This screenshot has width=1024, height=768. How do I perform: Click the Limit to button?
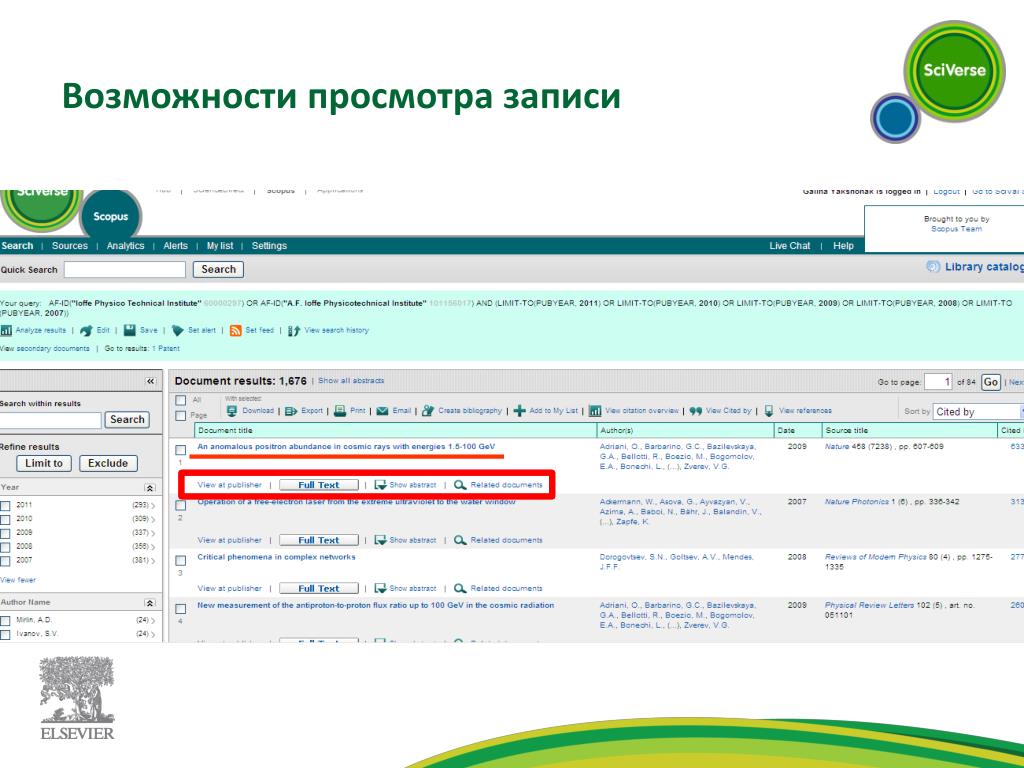pyautogui.click(x=44, y=463)
